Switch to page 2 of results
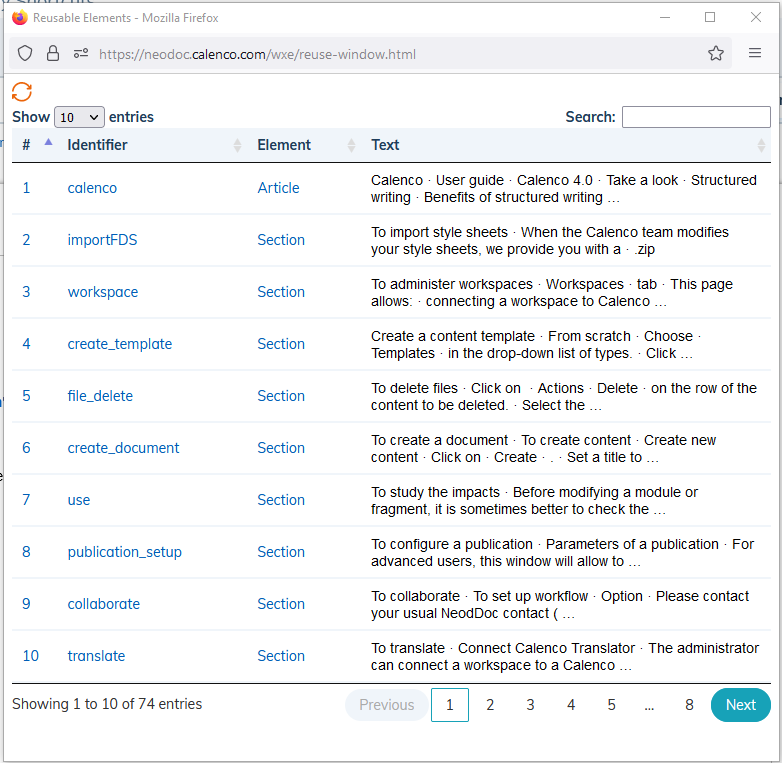This screenshot has height=763, width=782. pyautogui.click(x=490, y=705)
